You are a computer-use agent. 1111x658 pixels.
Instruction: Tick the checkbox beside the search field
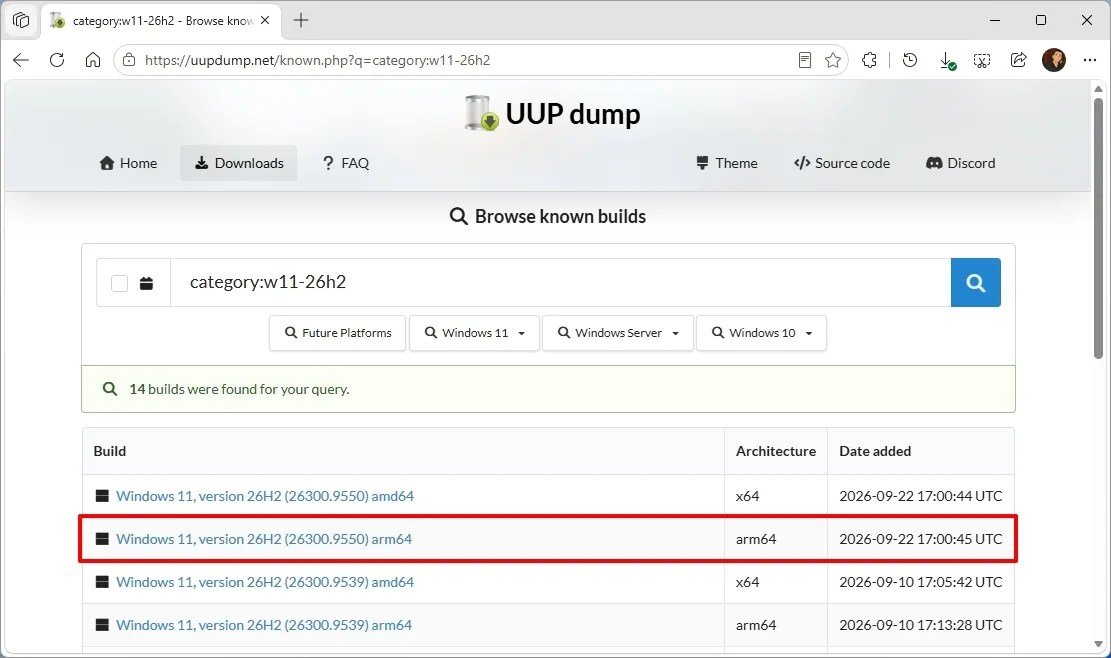pyautogui.click(x=119, y=283)
